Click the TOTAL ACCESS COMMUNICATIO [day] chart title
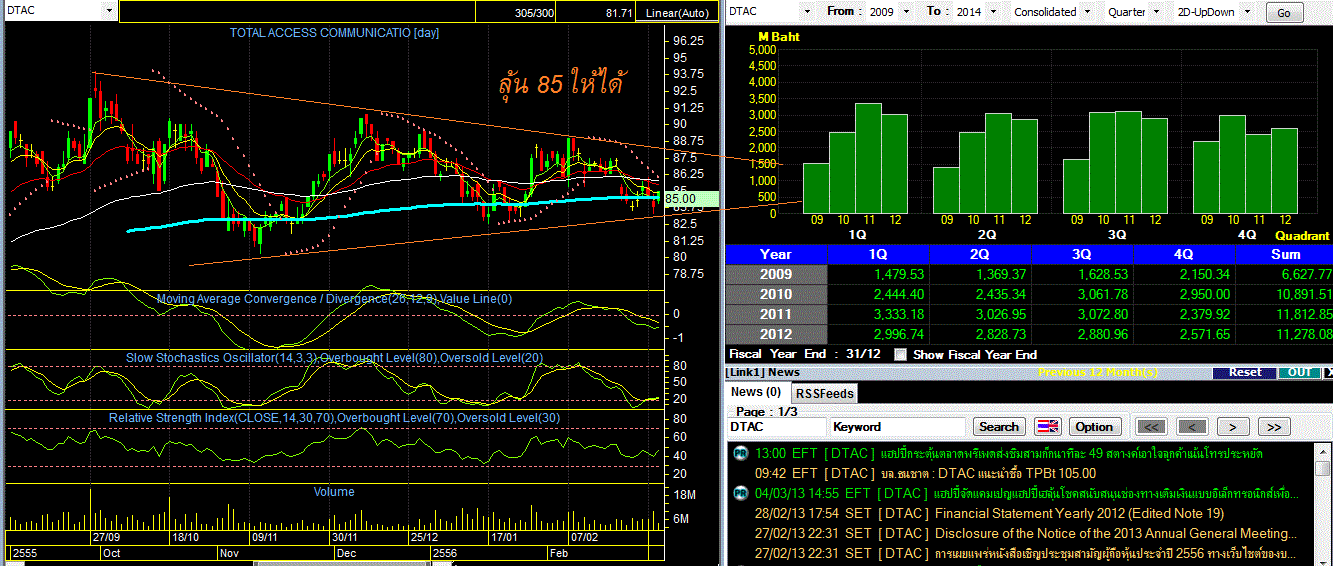Image resolution: width=1333 pixels, height=566 pixels. pos(334,33)
